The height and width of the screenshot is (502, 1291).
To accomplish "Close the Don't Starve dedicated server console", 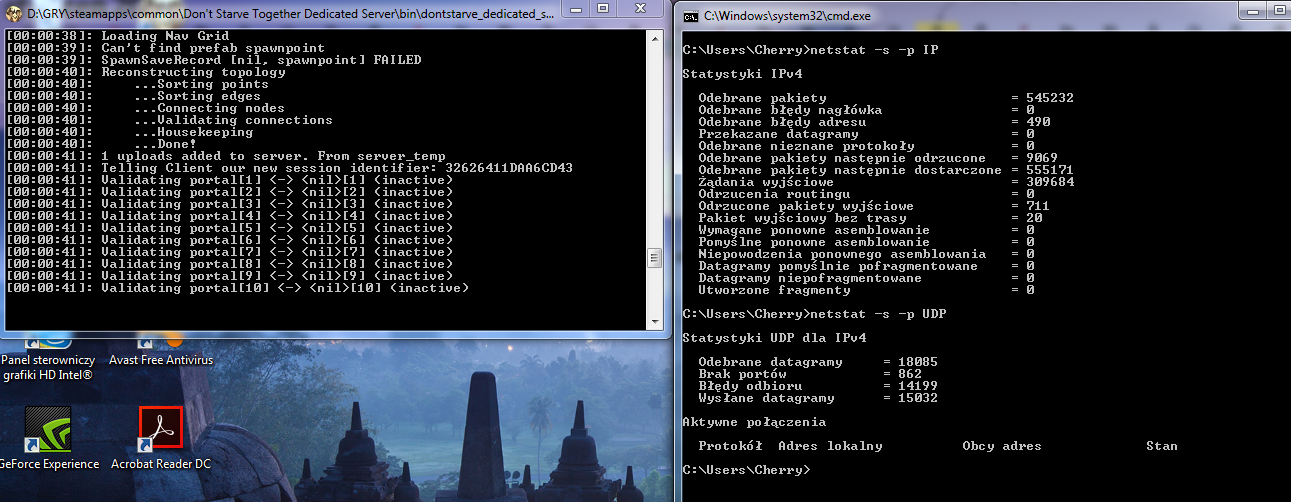I will click(x=642, y=10).
